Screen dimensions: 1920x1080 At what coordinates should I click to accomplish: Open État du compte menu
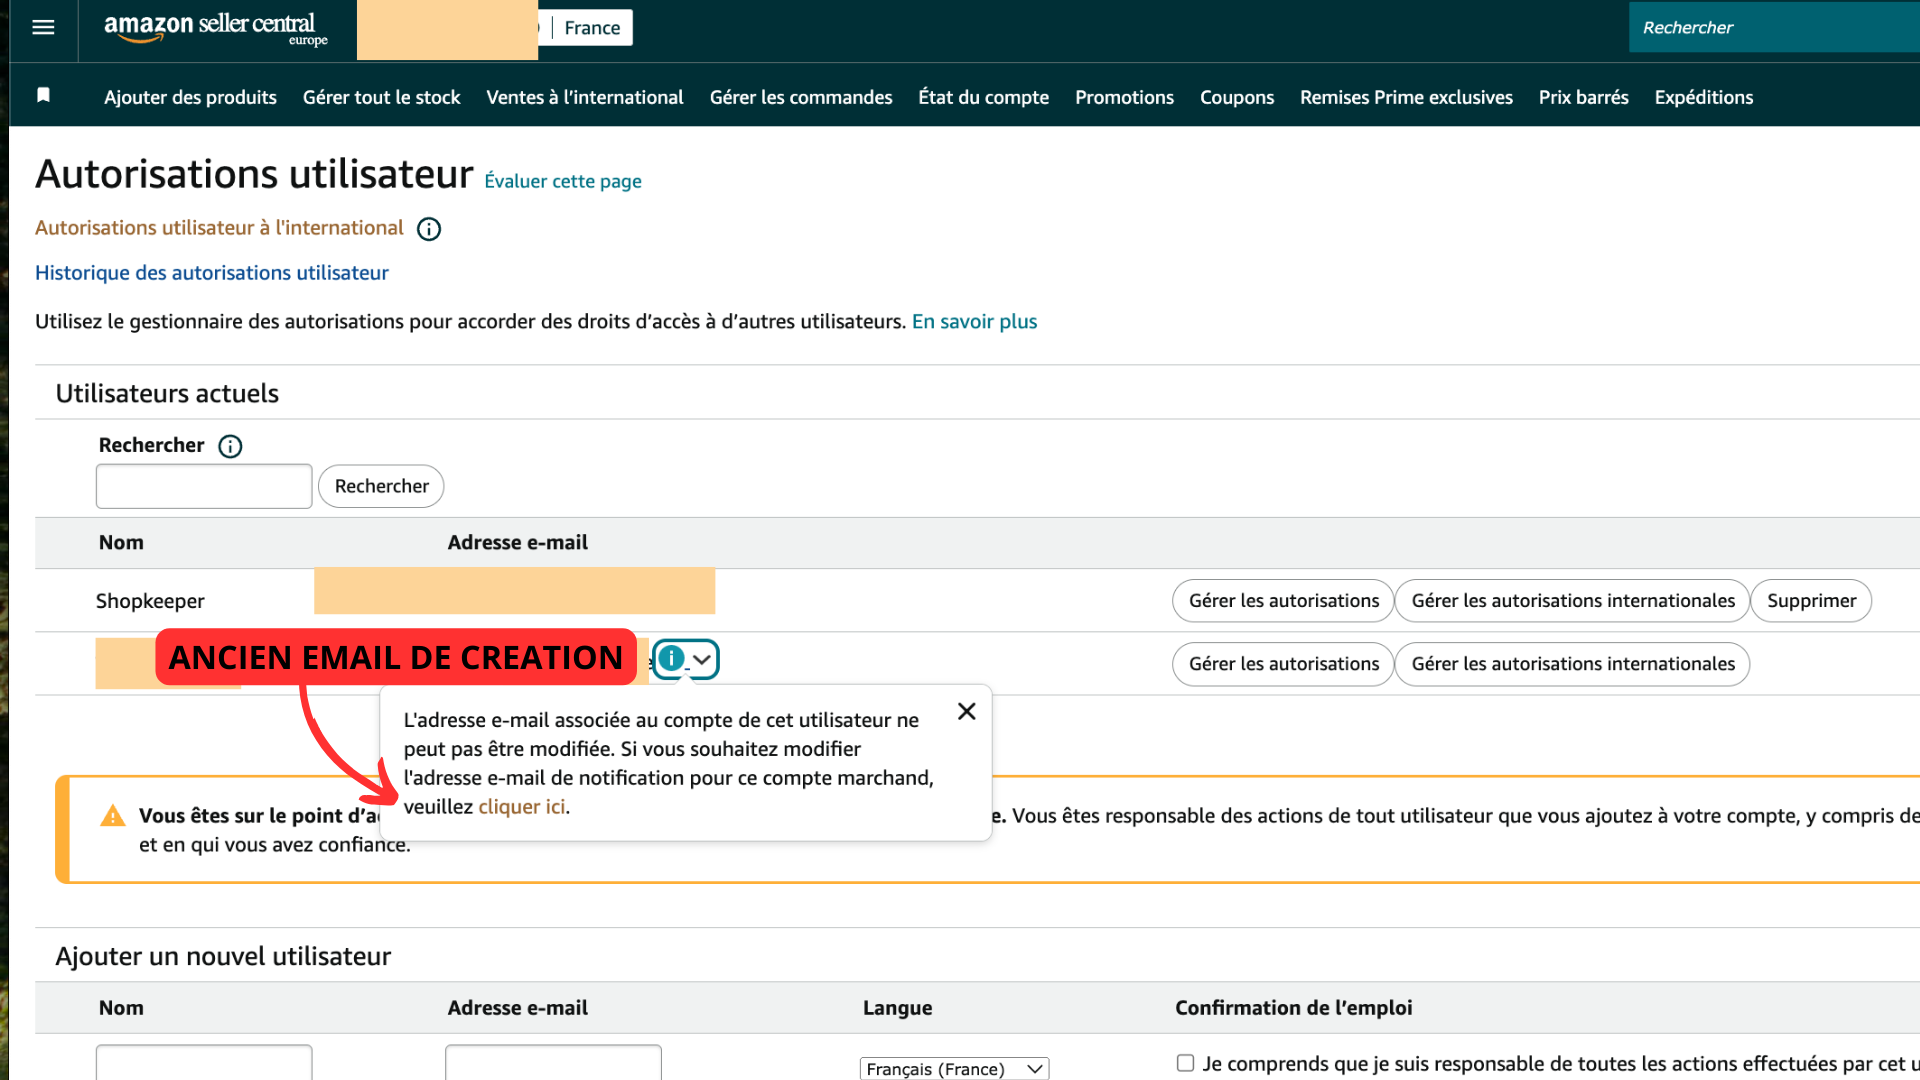984,97
